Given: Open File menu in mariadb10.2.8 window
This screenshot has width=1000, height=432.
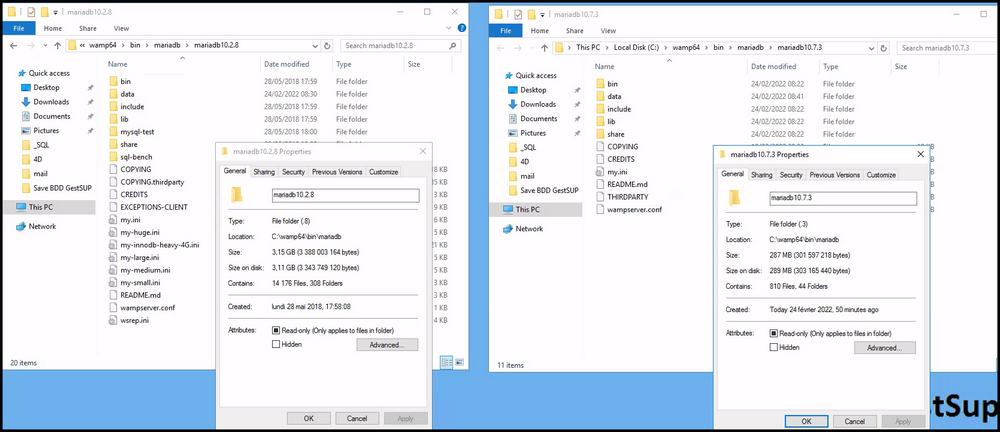Looking at the screenshot, I should (x=18, y=28).
